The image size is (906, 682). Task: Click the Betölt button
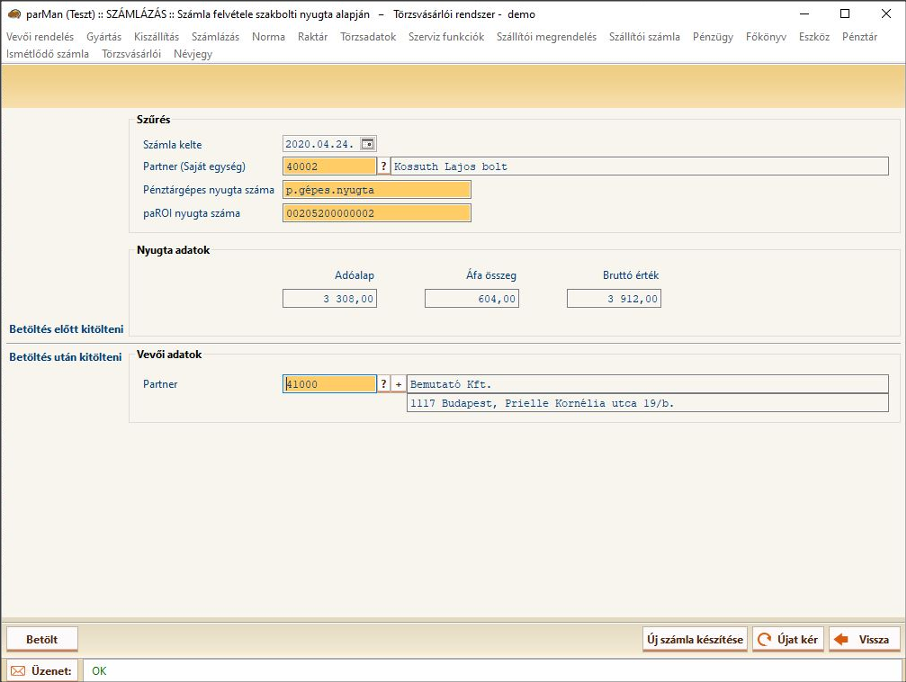[x=42, y=639]
